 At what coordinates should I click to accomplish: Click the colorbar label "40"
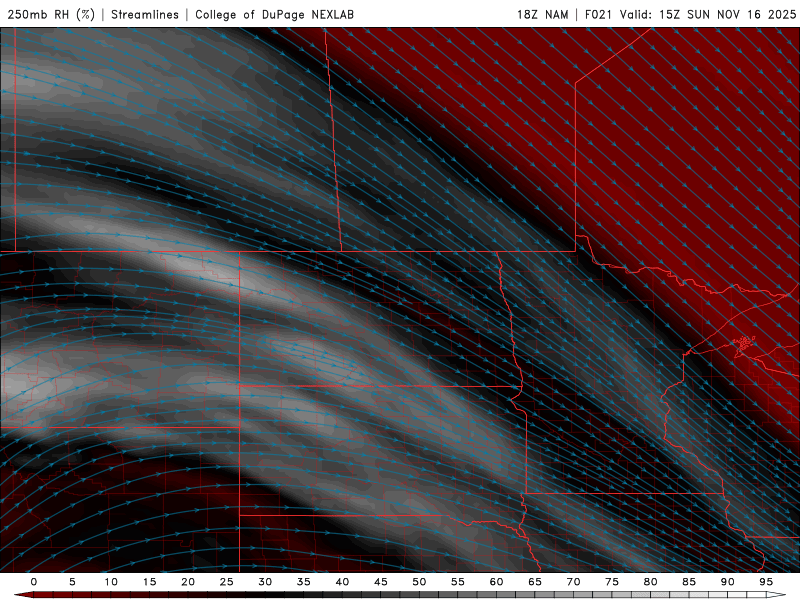tap(342, 582)
